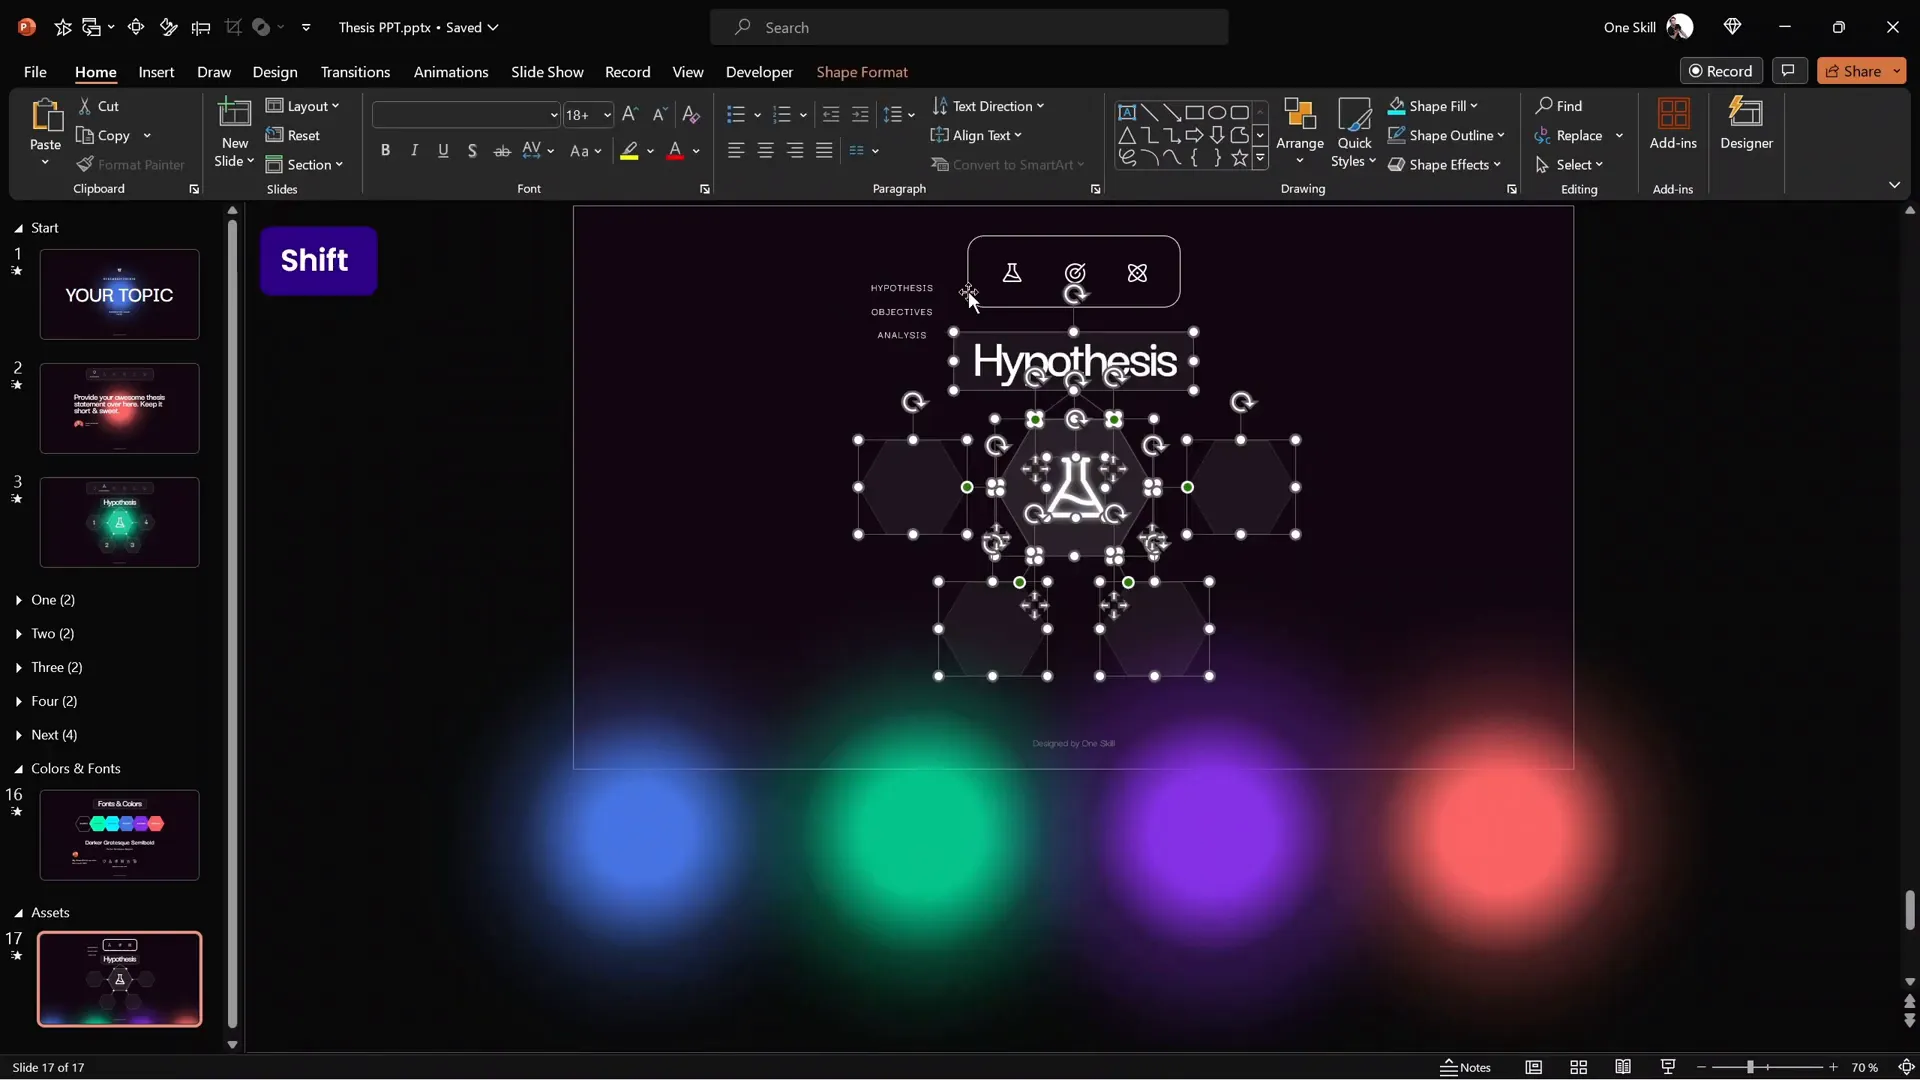Image resolution: width=1920 pixels, height=1080 pixels.
Task: Click the Arrange objects icon
Action: tap(1300, 115)
